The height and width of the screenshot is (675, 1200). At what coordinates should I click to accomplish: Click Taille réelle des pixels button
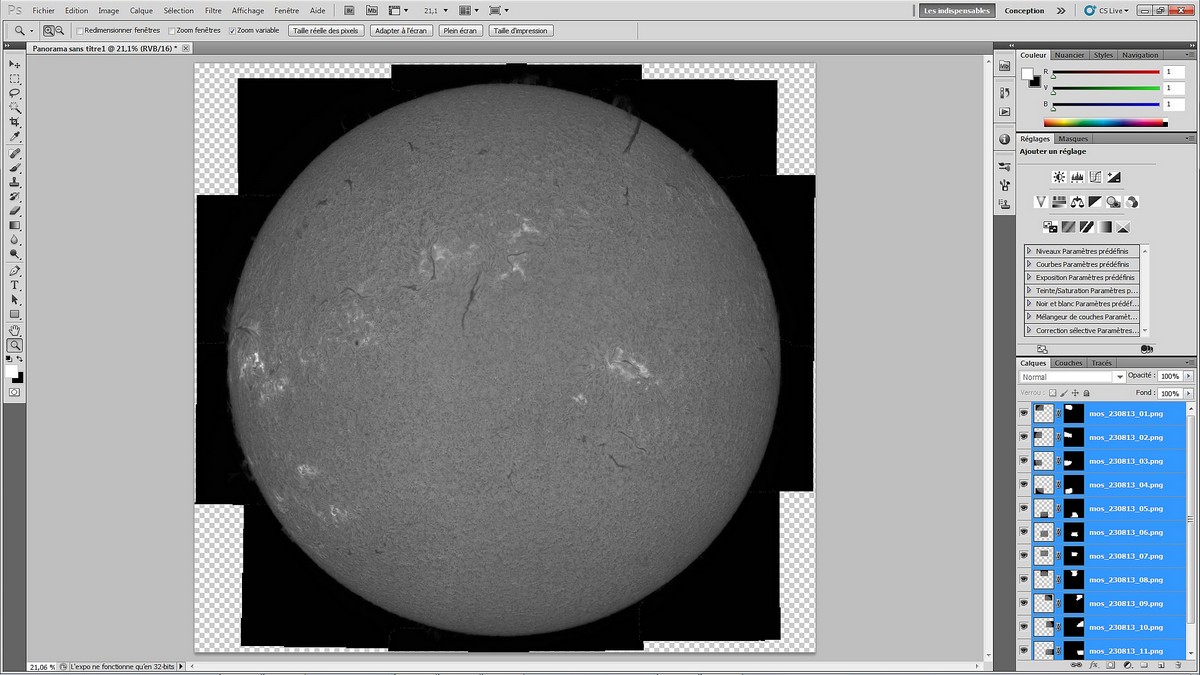pyautogui.click(x=326, y=31)
